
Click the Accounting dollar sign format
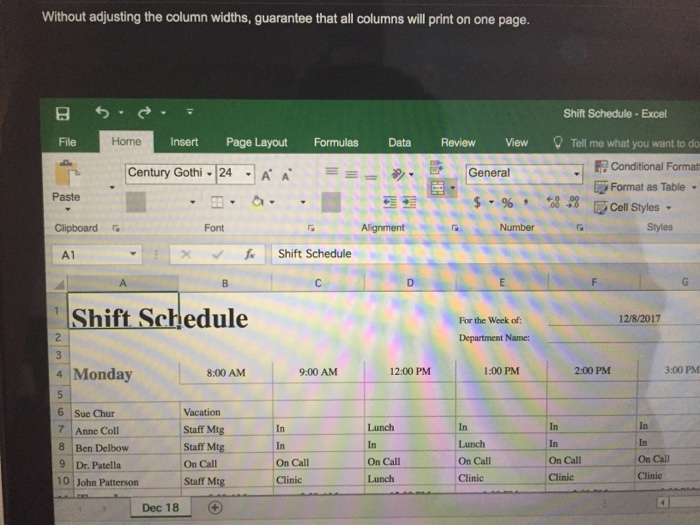477,203
